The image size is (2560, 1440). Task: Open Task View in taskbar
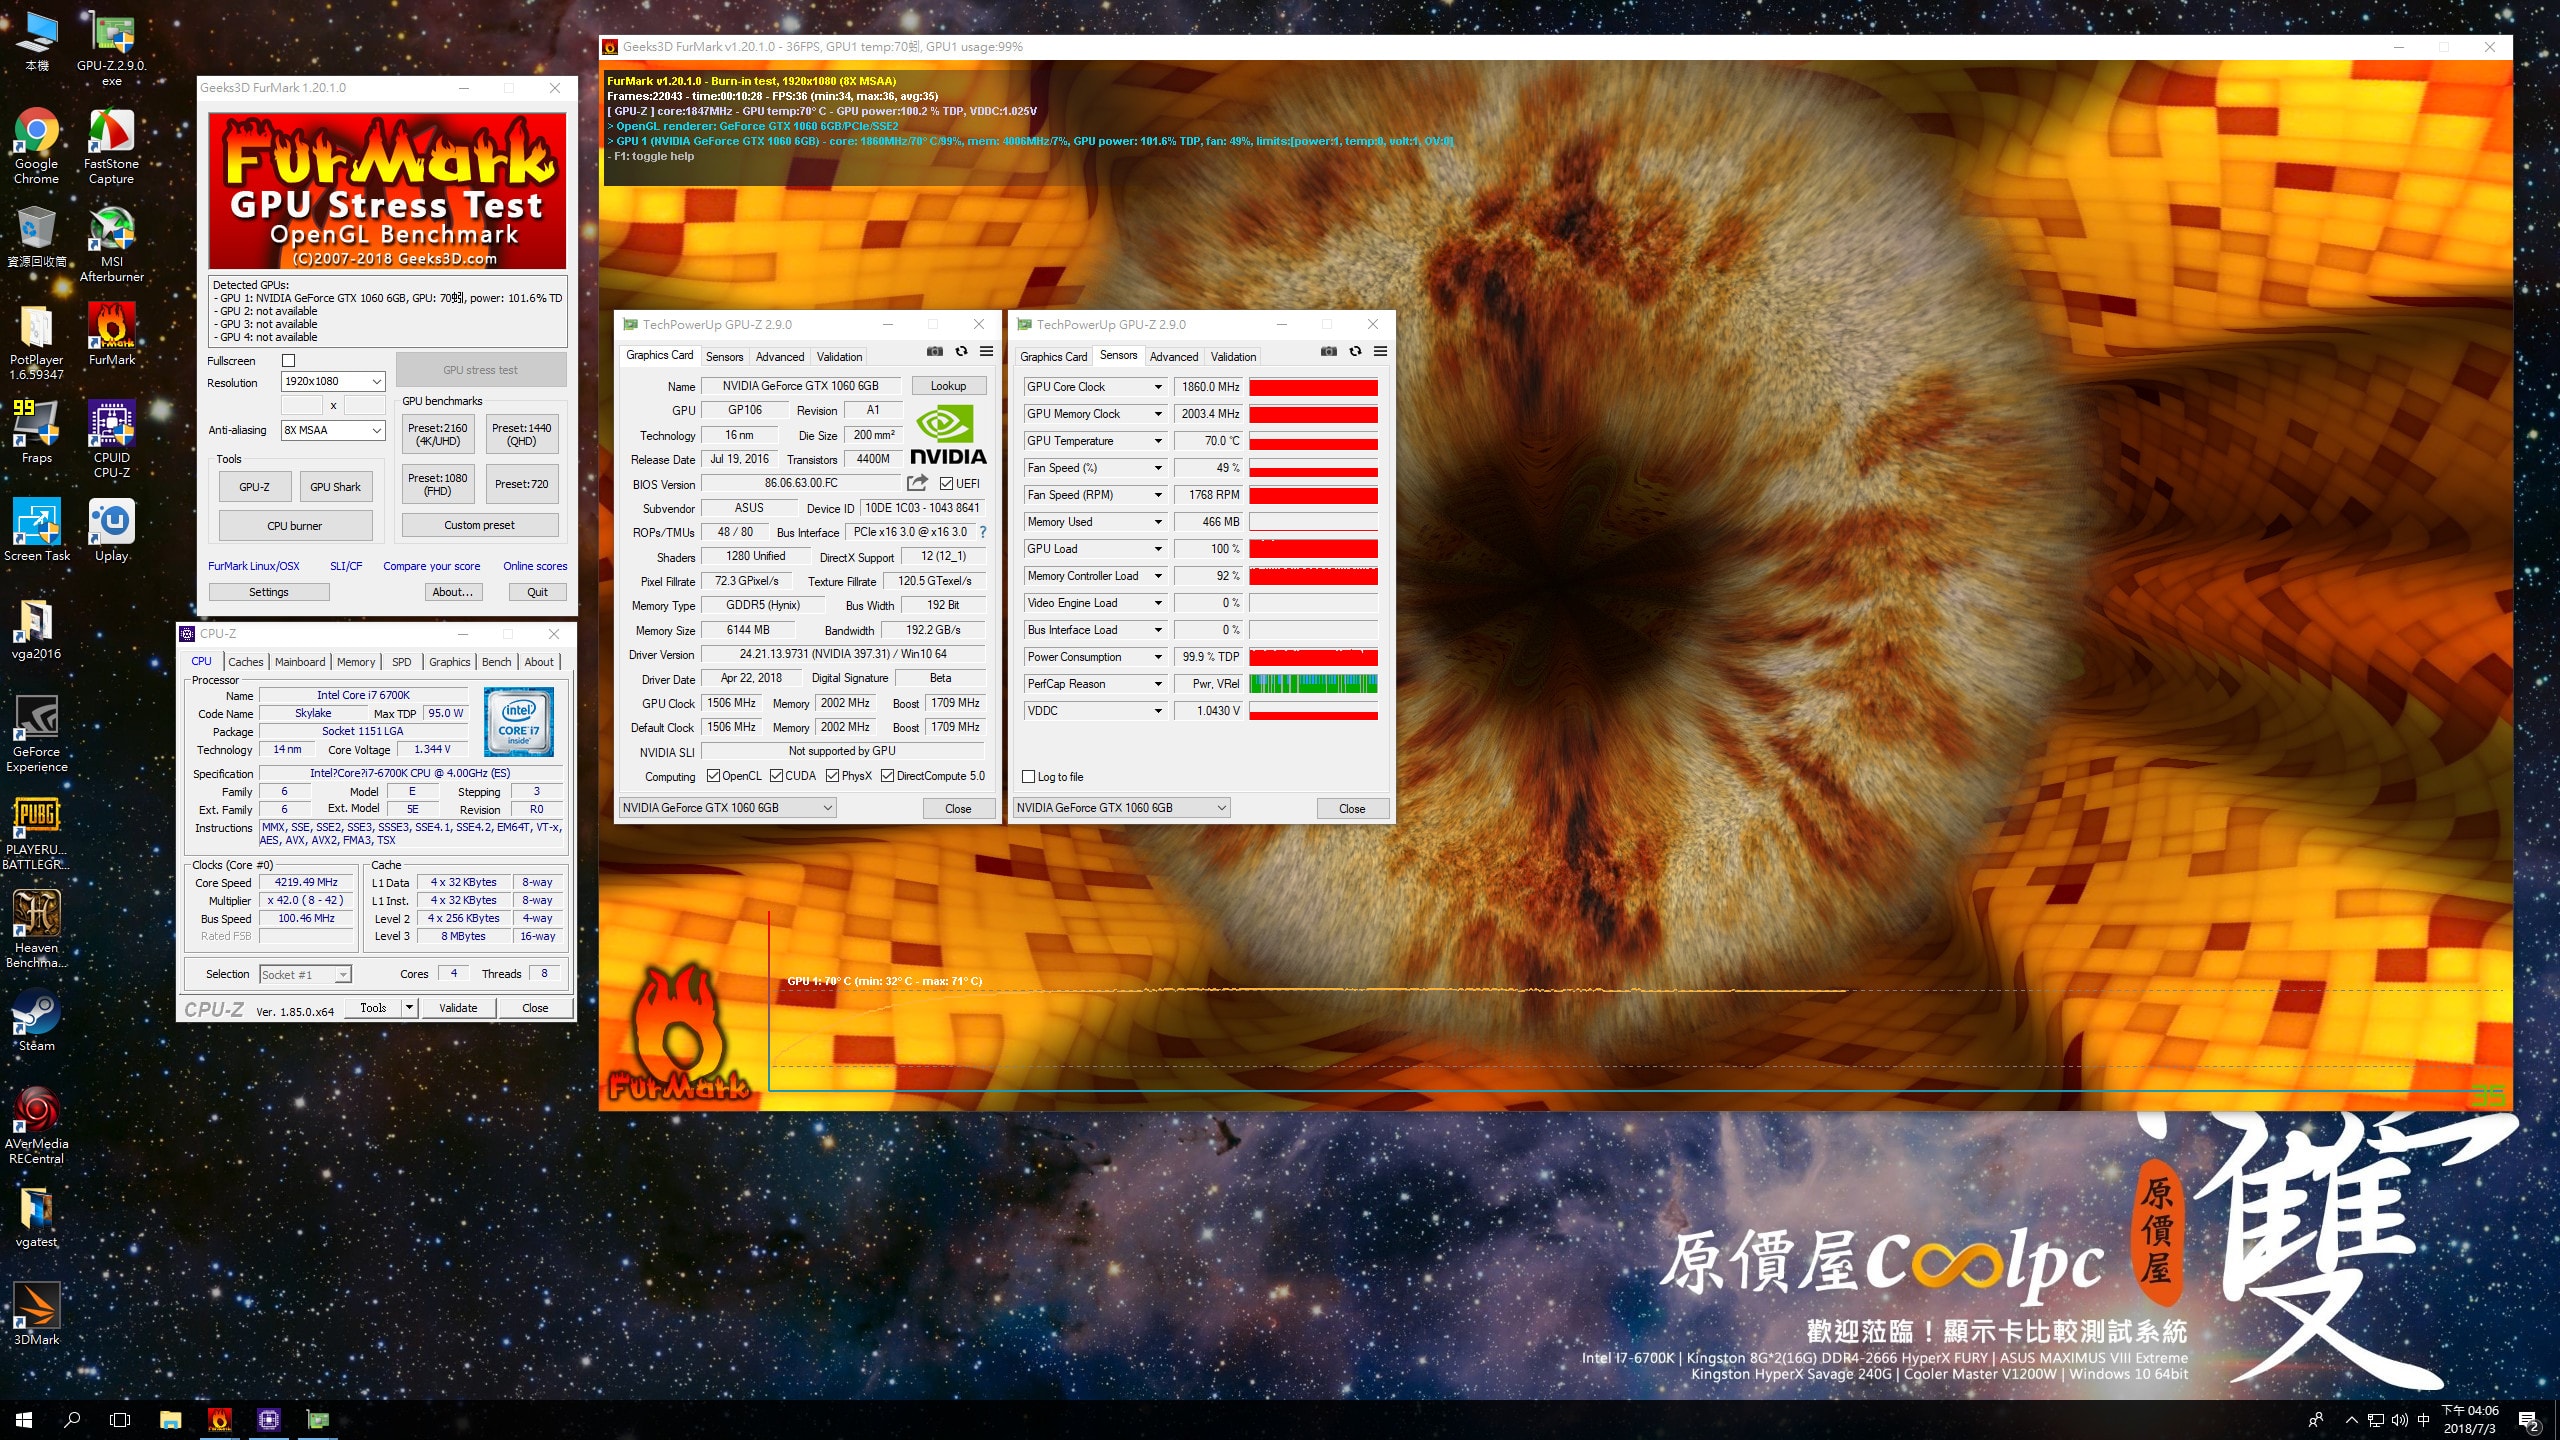pyautogui.click(x=120, y=1419)
